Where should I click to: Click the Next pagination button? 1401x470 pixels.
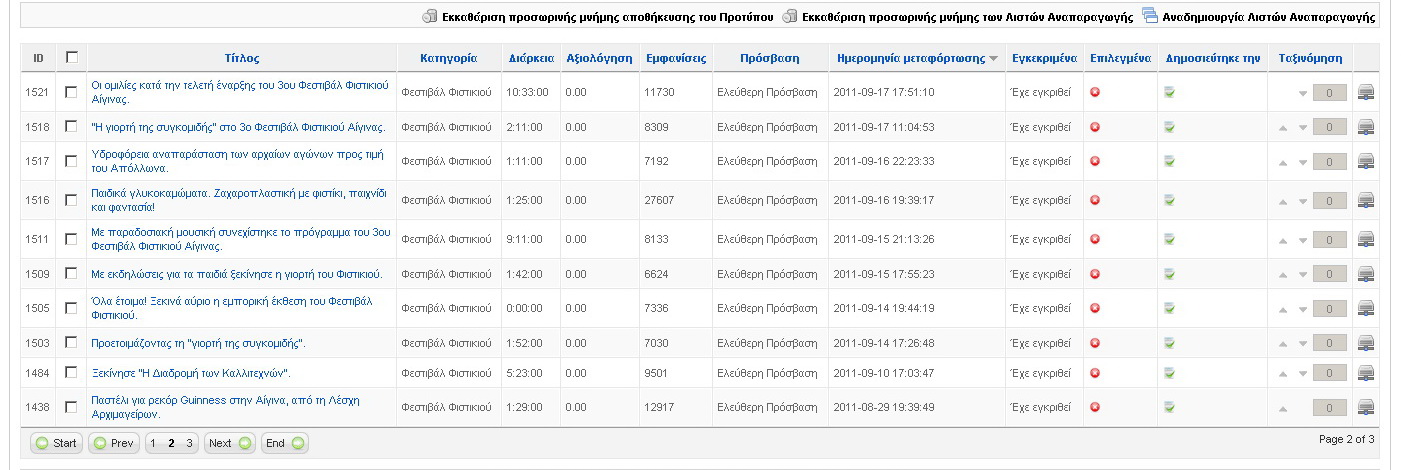click(229, 443)
